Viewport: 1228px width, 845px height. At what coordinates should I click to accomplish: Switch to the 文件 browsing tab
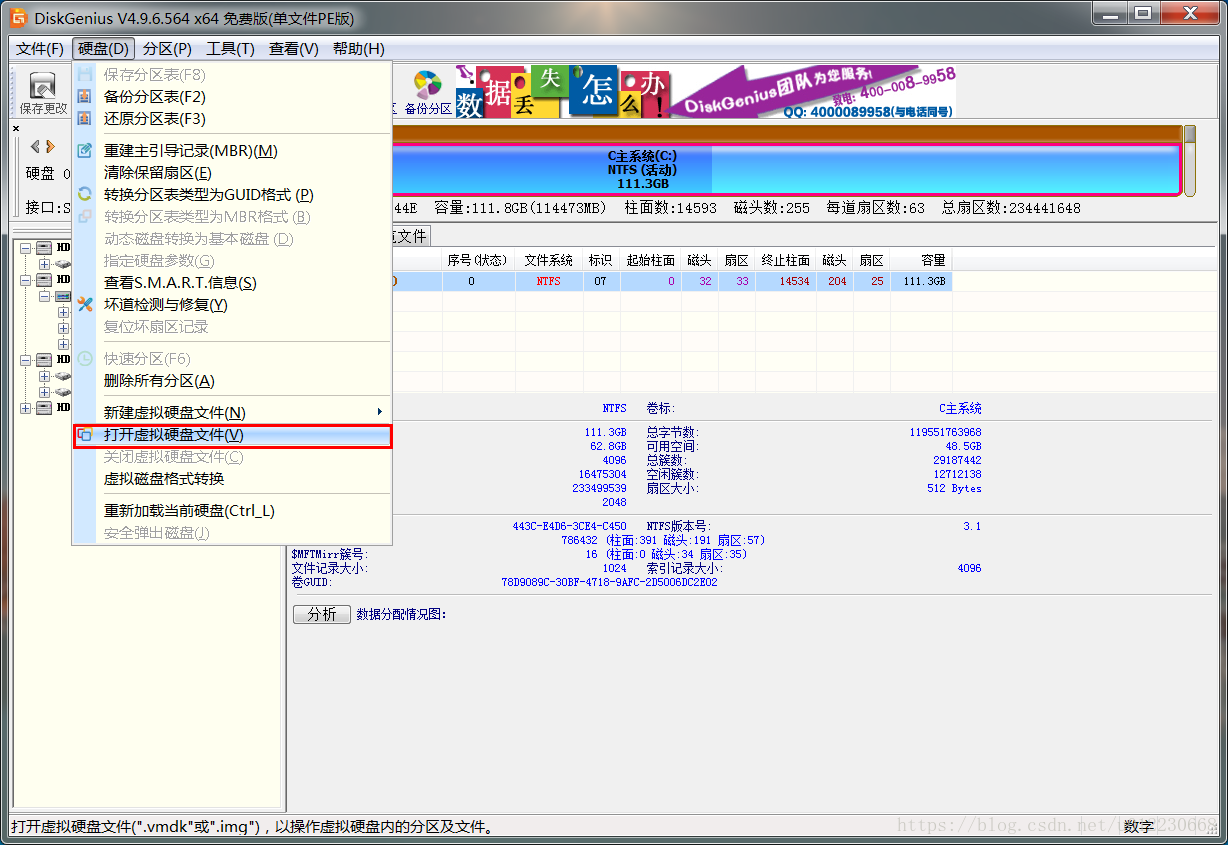pos(412,236)
